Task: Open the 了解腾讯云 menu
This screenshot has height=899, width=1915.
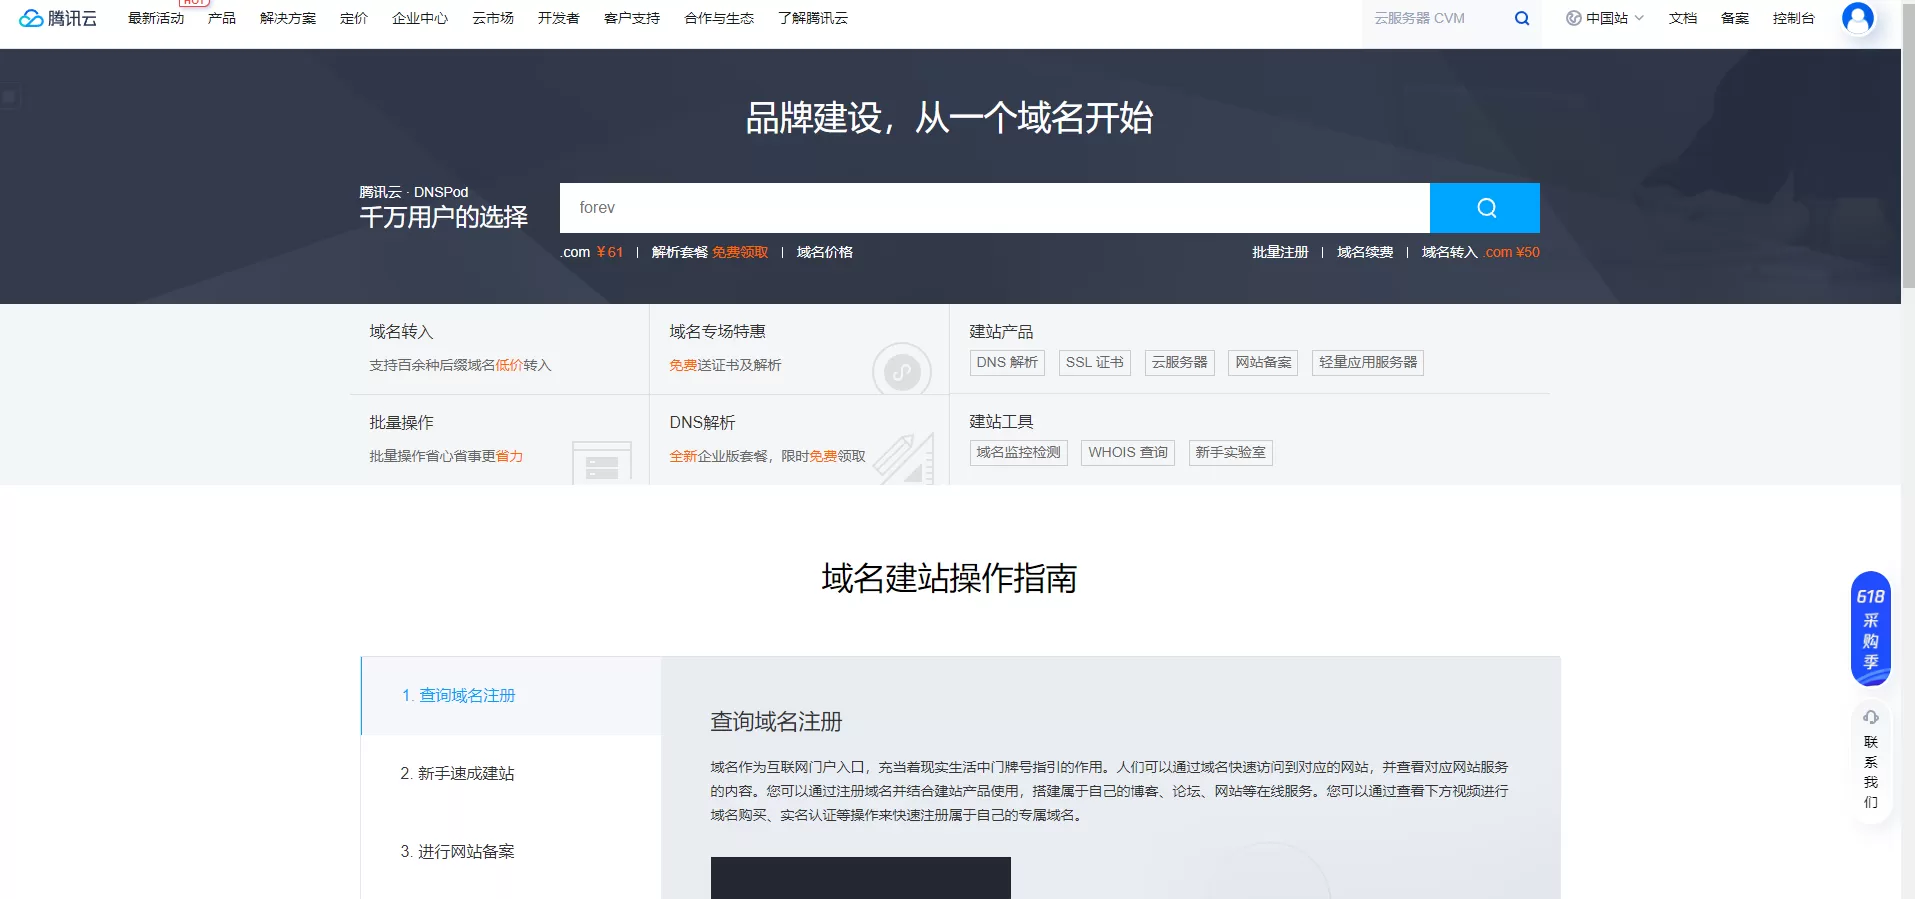Action: 813,18
